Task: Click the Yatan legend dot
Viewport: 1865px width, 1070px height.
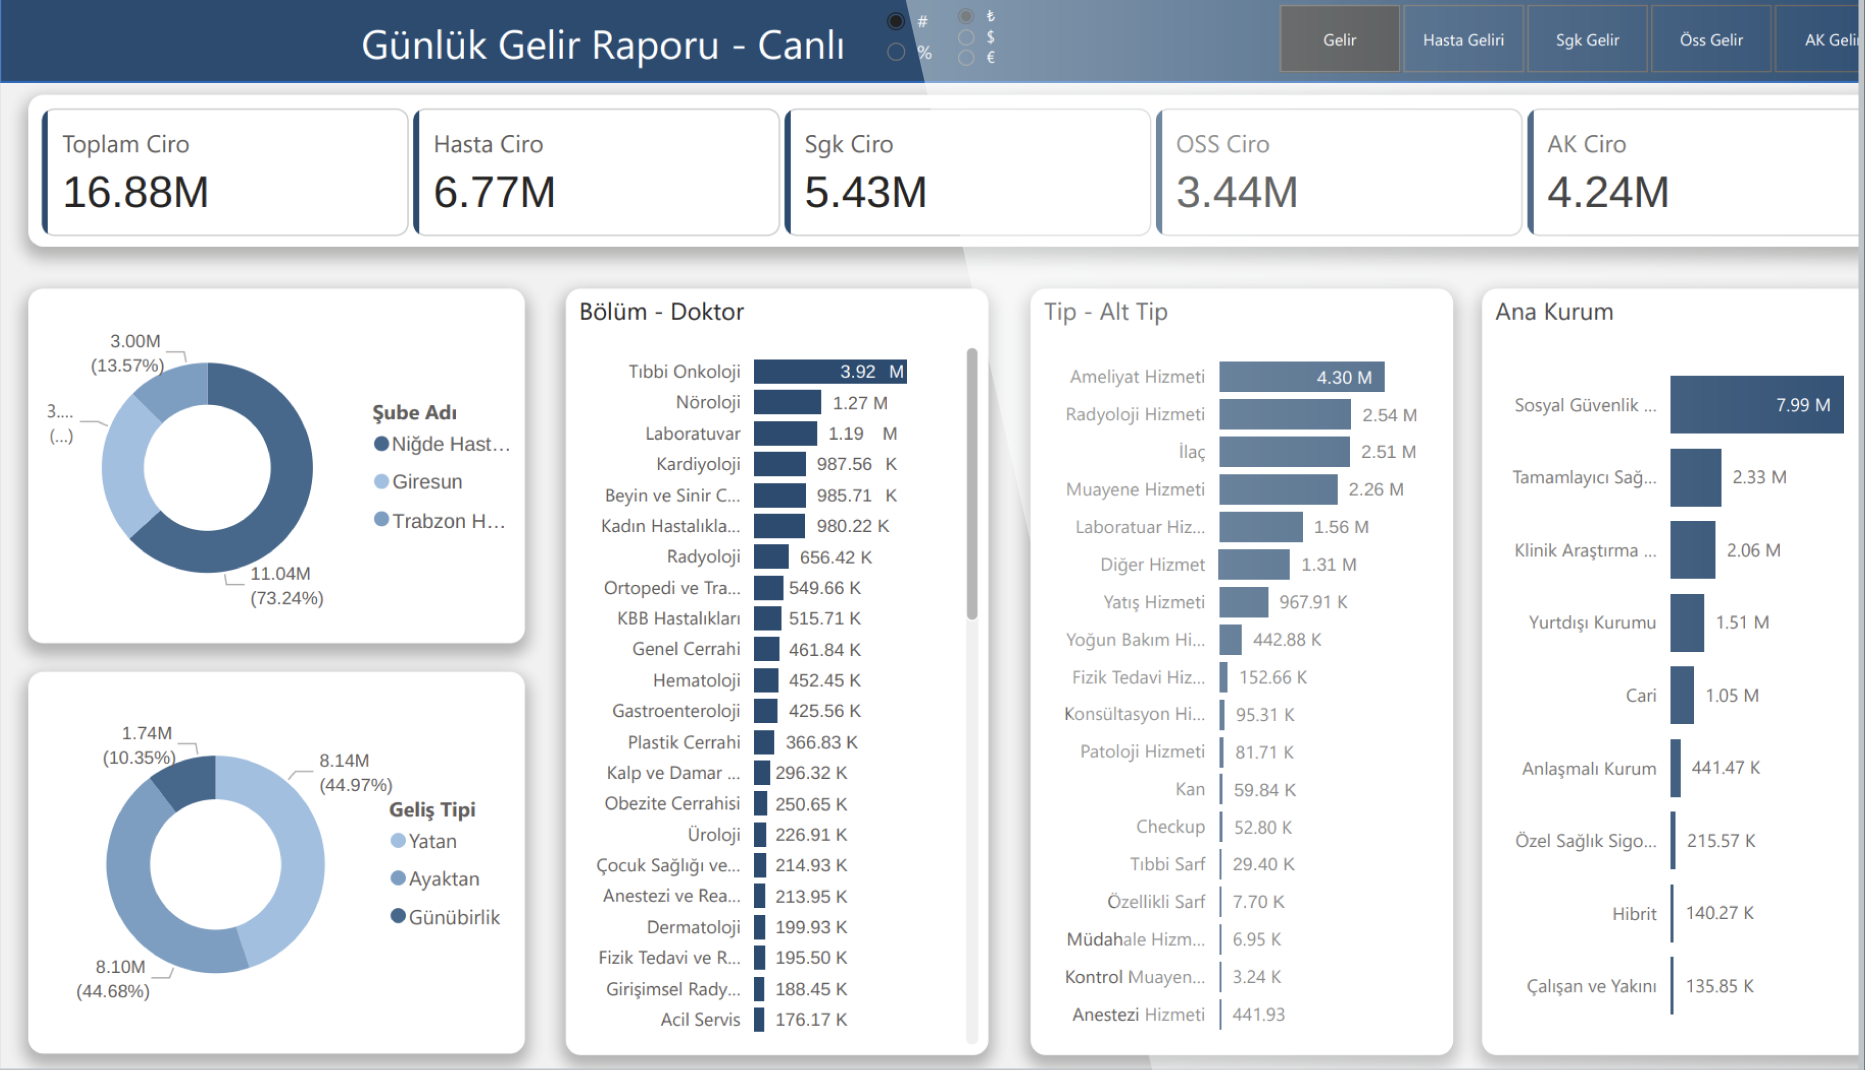Action: click(x=398, y=841)
